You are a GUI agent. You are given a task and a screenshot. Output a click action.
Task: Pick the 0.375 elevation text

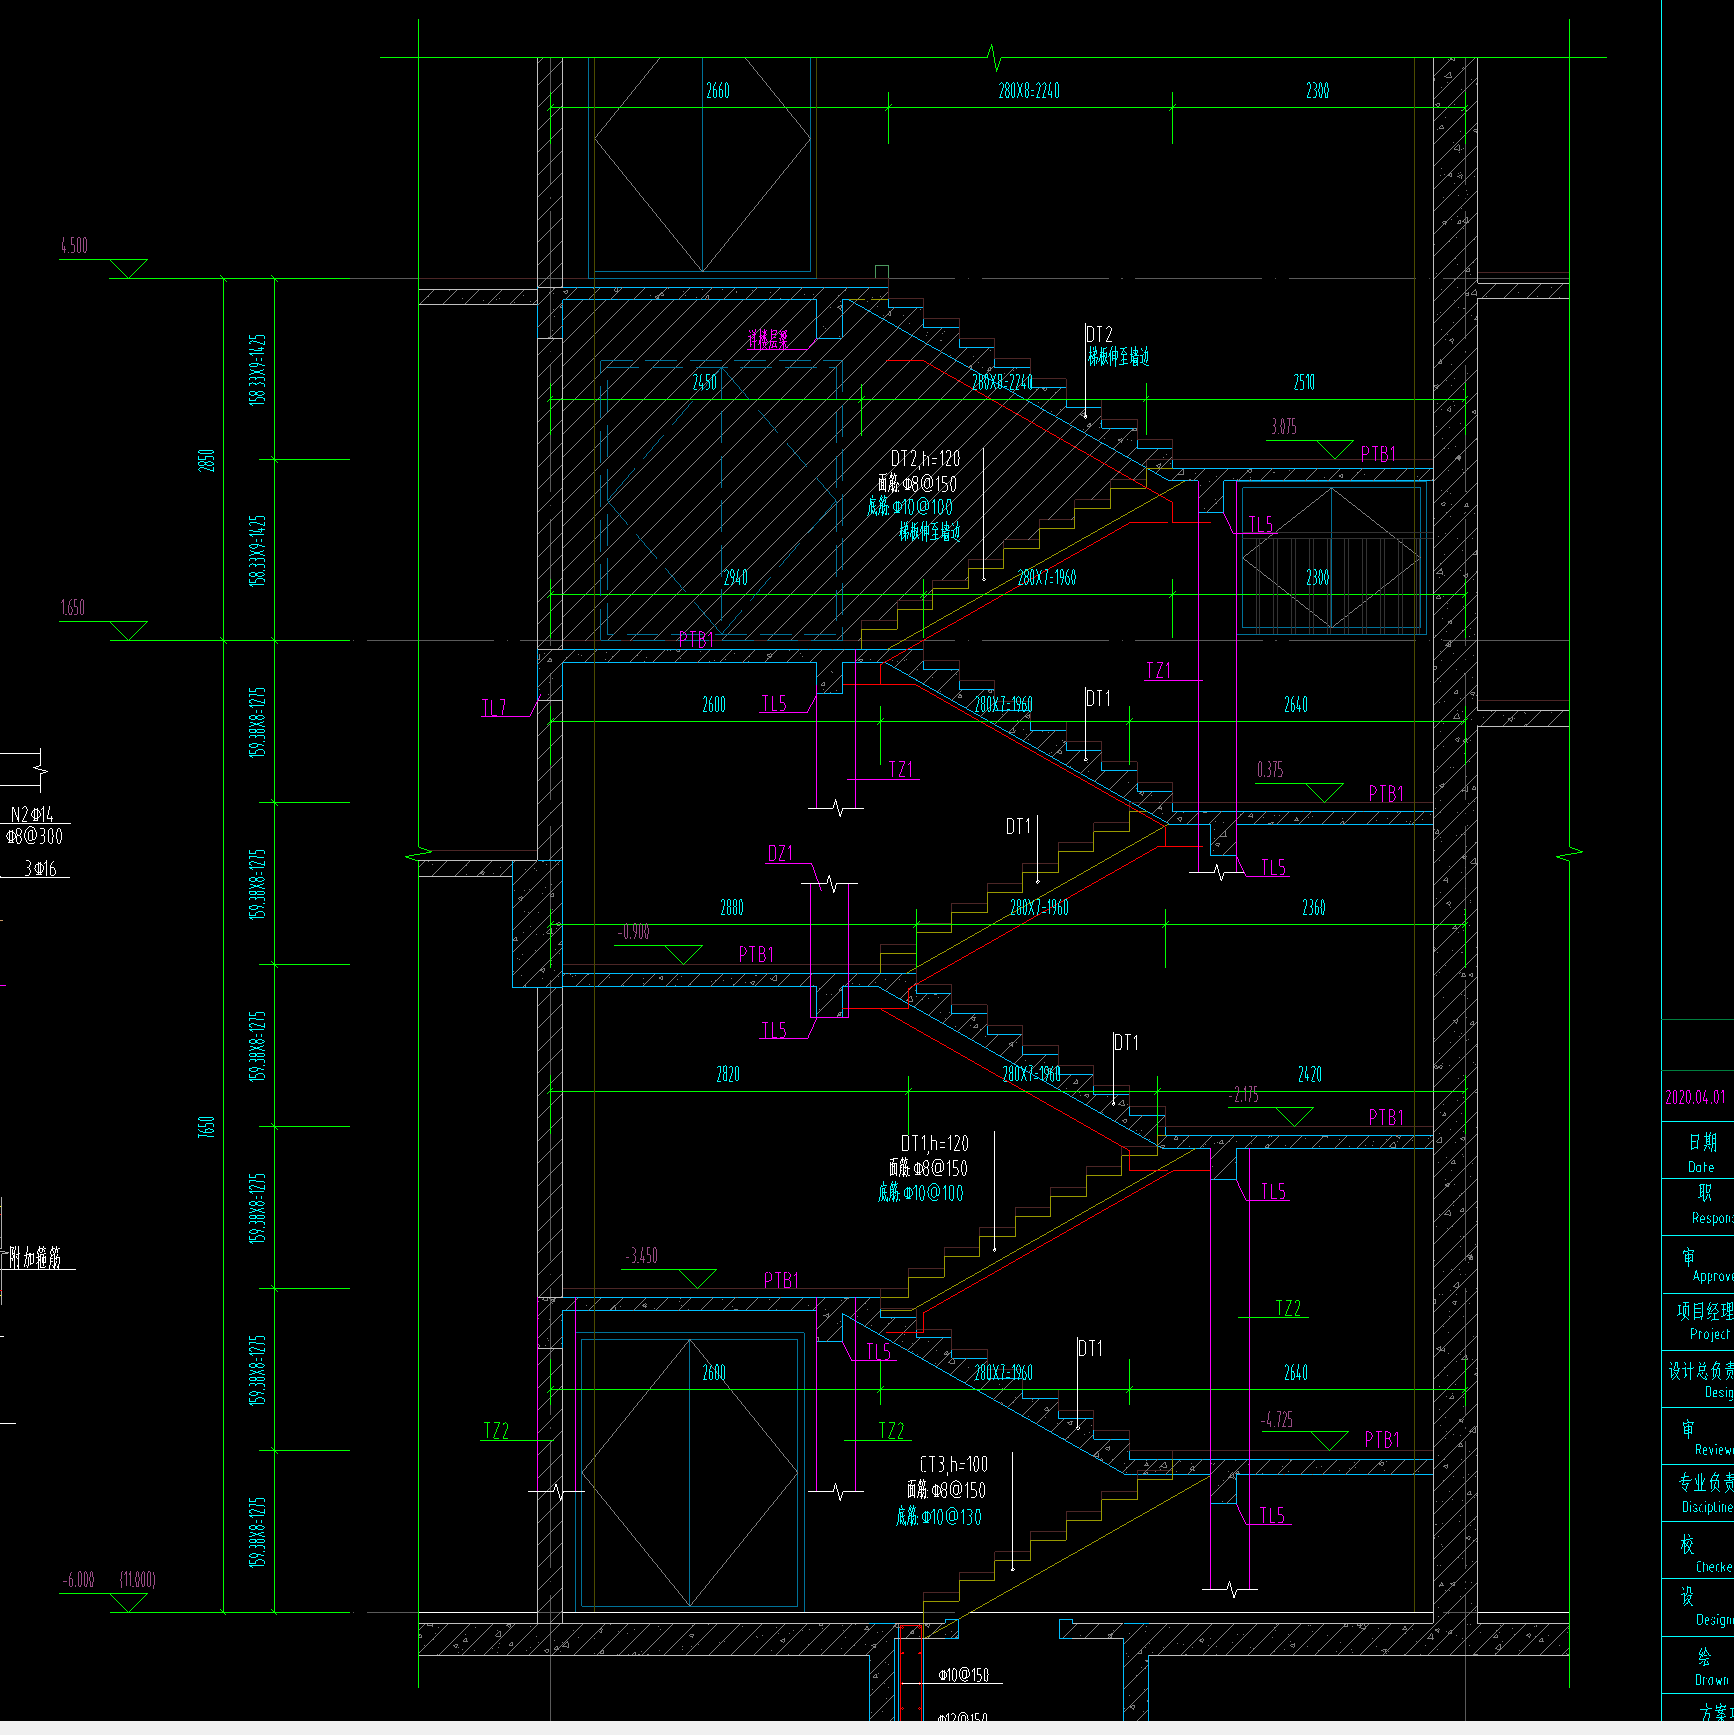[1270, 770]
